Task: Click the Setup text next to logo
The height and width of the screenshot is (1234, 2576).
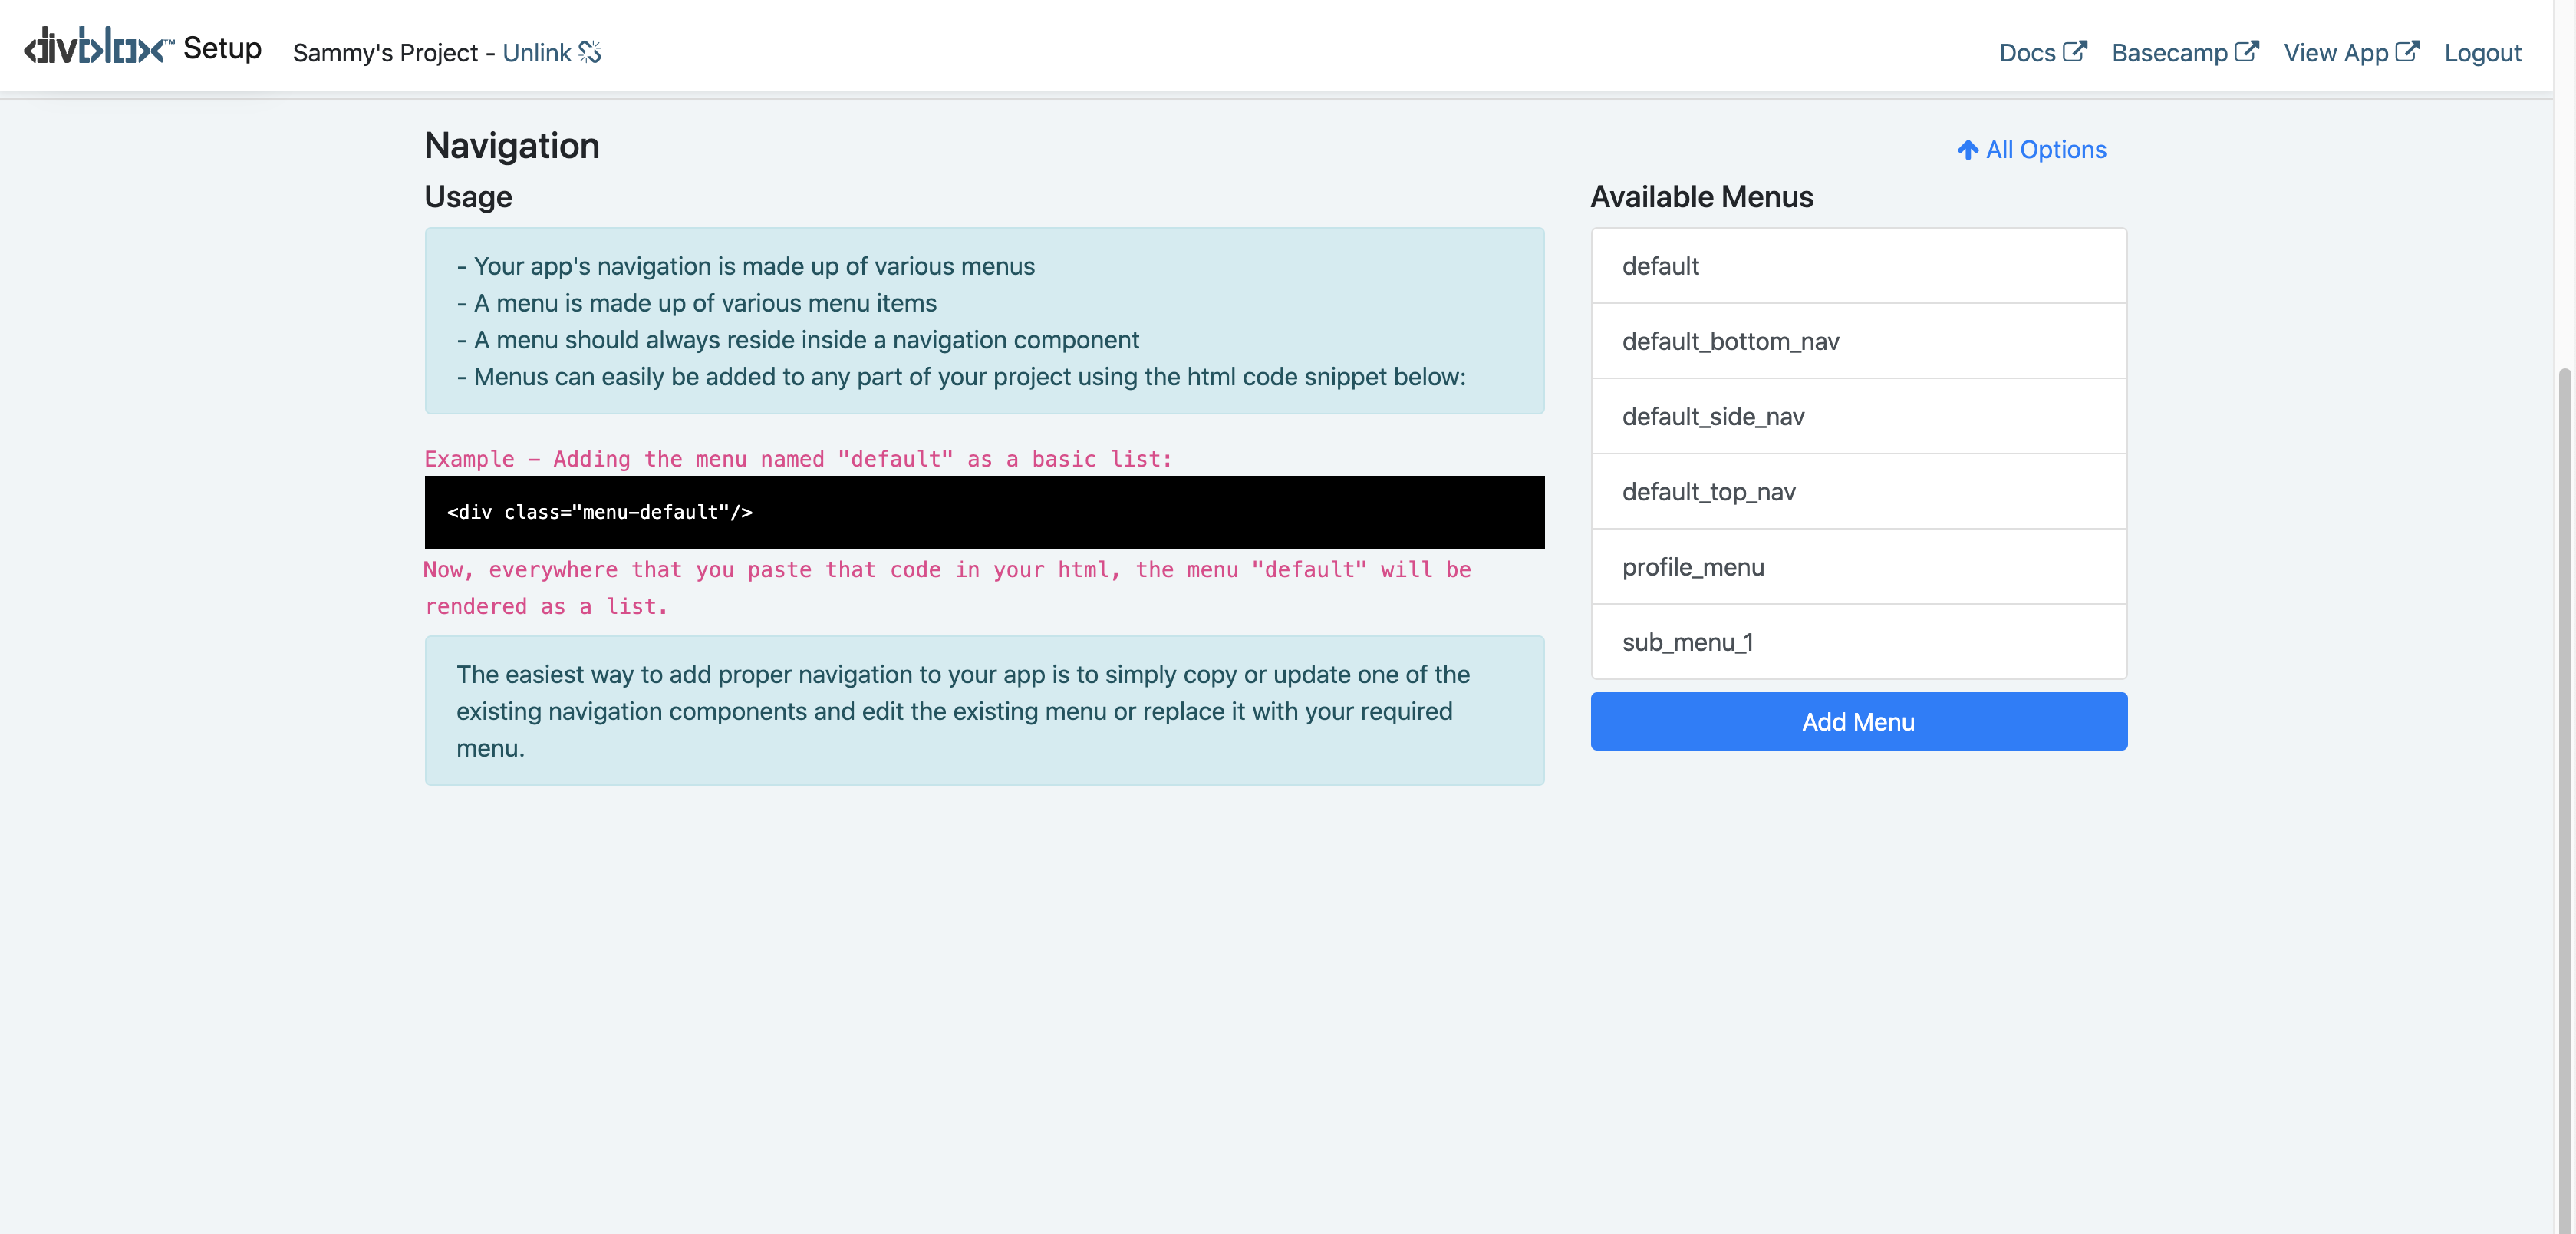Action: tap(222, 48)
